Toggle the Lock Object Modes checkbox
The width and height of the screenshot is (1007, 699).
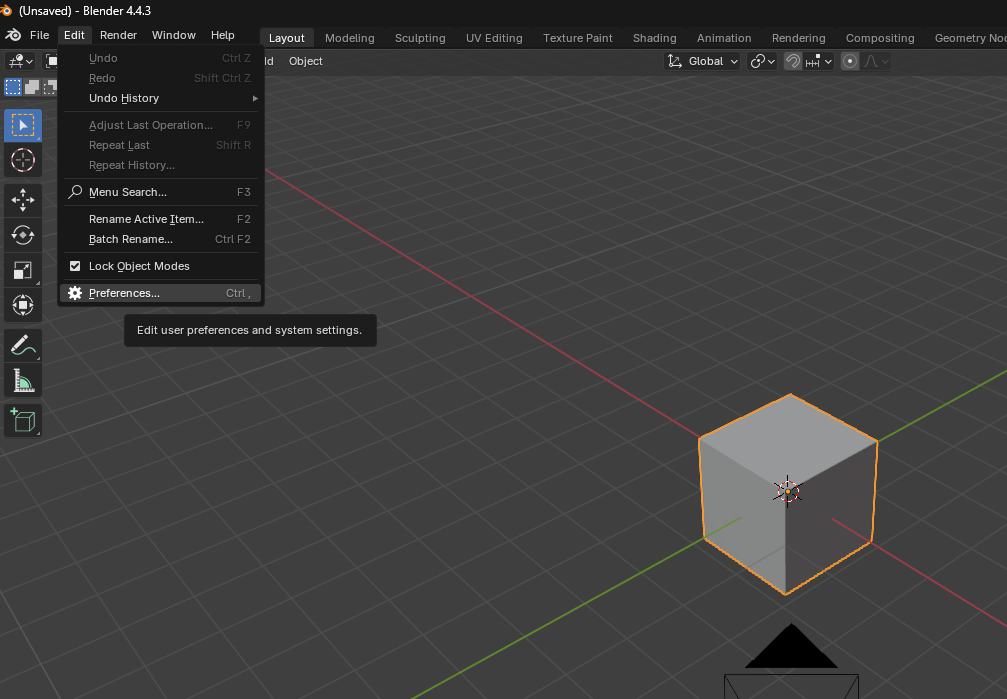coord(74,265)
